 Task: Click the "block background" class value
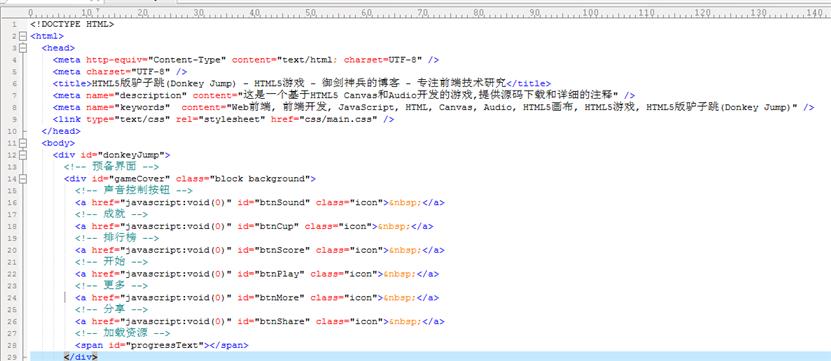(260, 179)
